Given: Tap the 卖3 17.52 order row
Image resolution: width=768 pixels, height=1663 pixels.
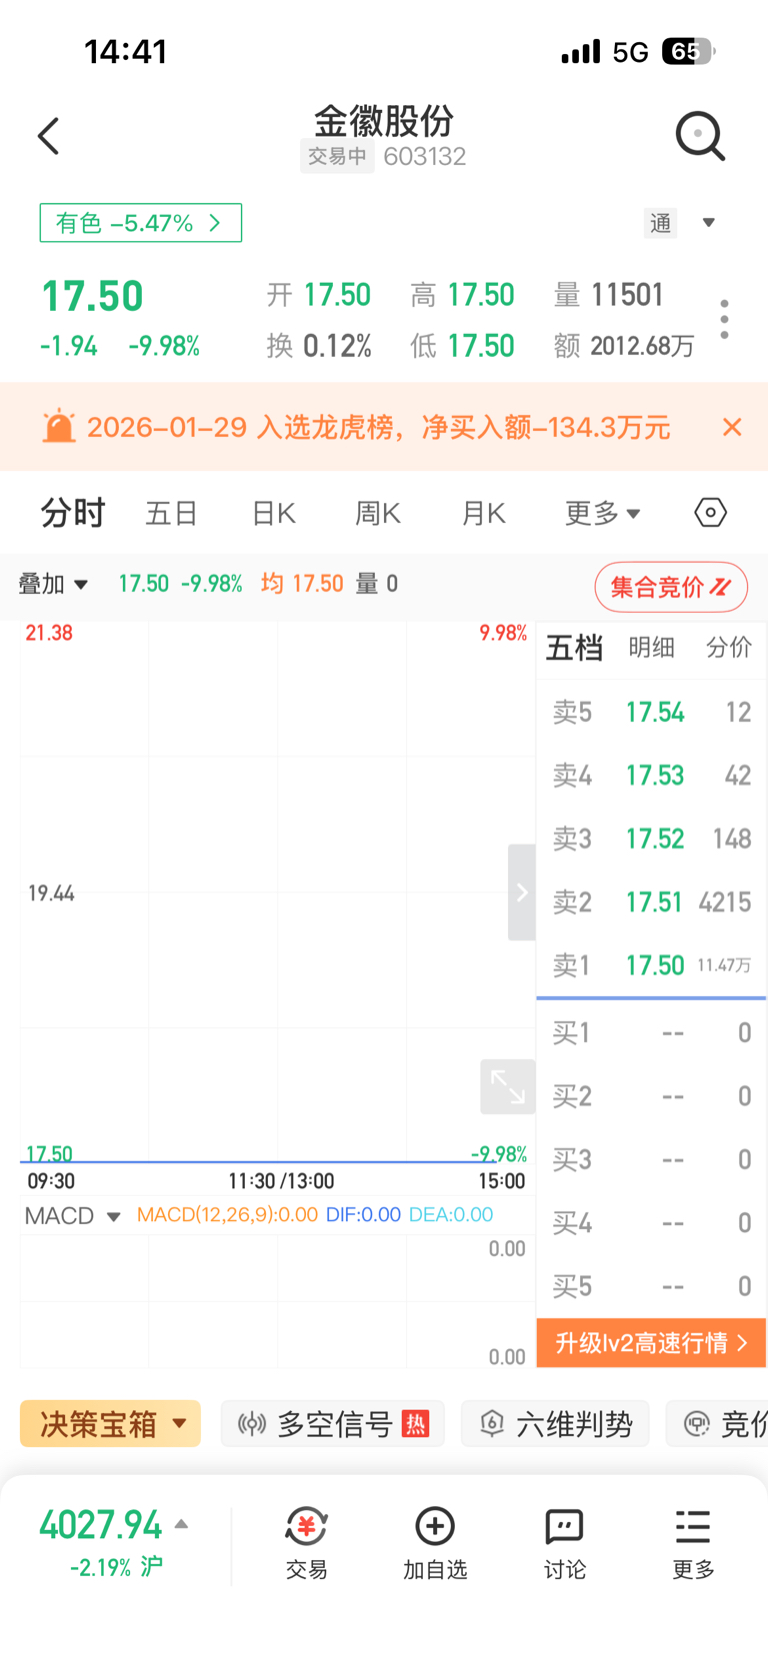Looking at the screenshot, I should 652,838.
